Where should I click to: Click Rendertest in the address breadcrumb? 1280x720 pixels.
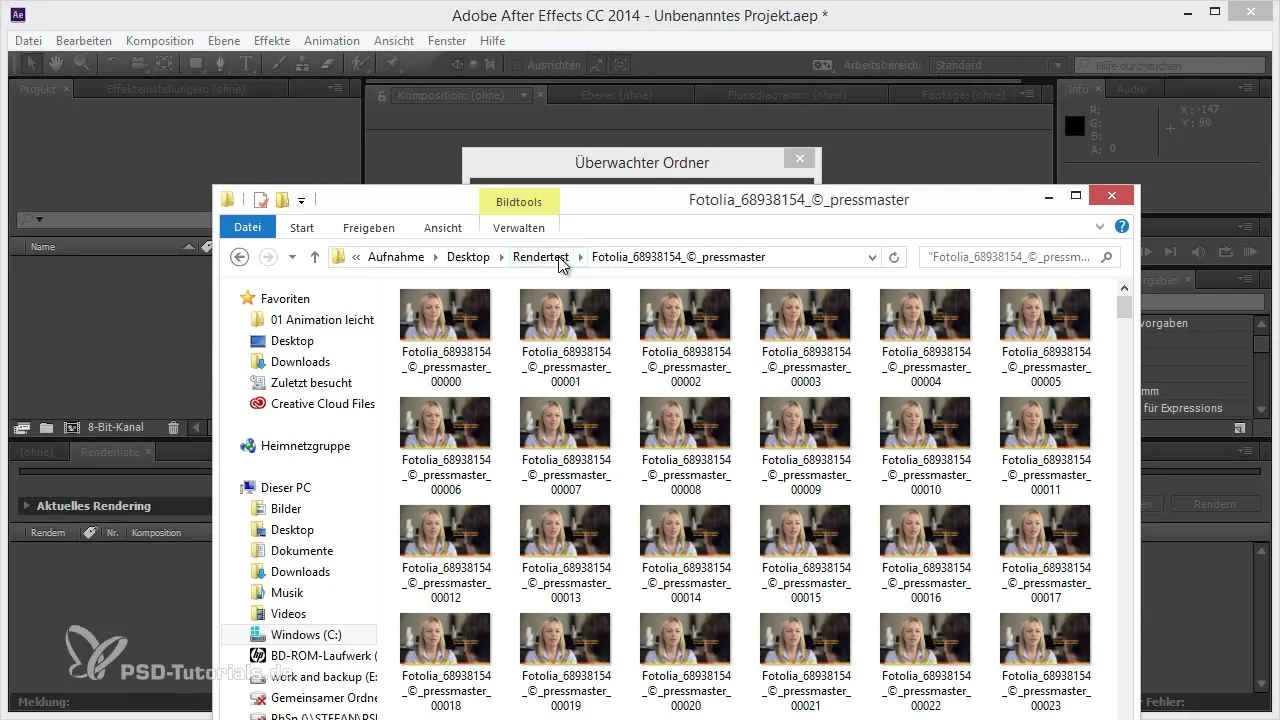coord(540,257)
